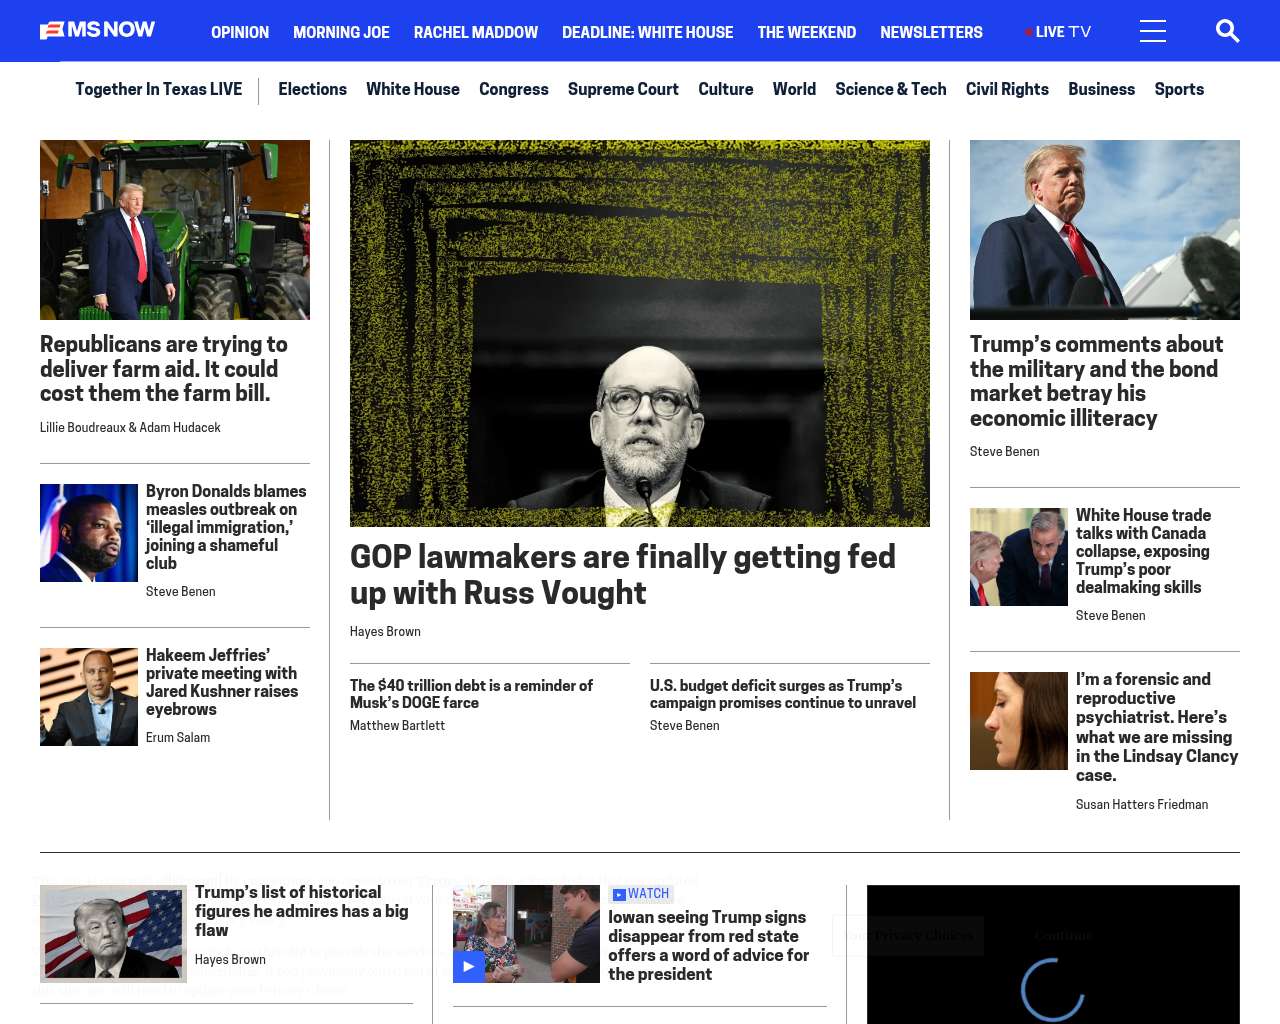Browse the Civil Rights topic
The width and height of the screenshot is (1280, 1024).
[x=1007, y=89]
